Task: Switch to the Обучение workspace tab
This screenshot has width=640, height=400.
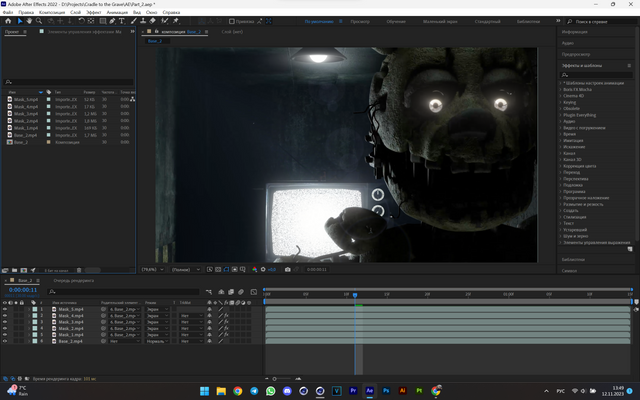Action: click(396, 20)
